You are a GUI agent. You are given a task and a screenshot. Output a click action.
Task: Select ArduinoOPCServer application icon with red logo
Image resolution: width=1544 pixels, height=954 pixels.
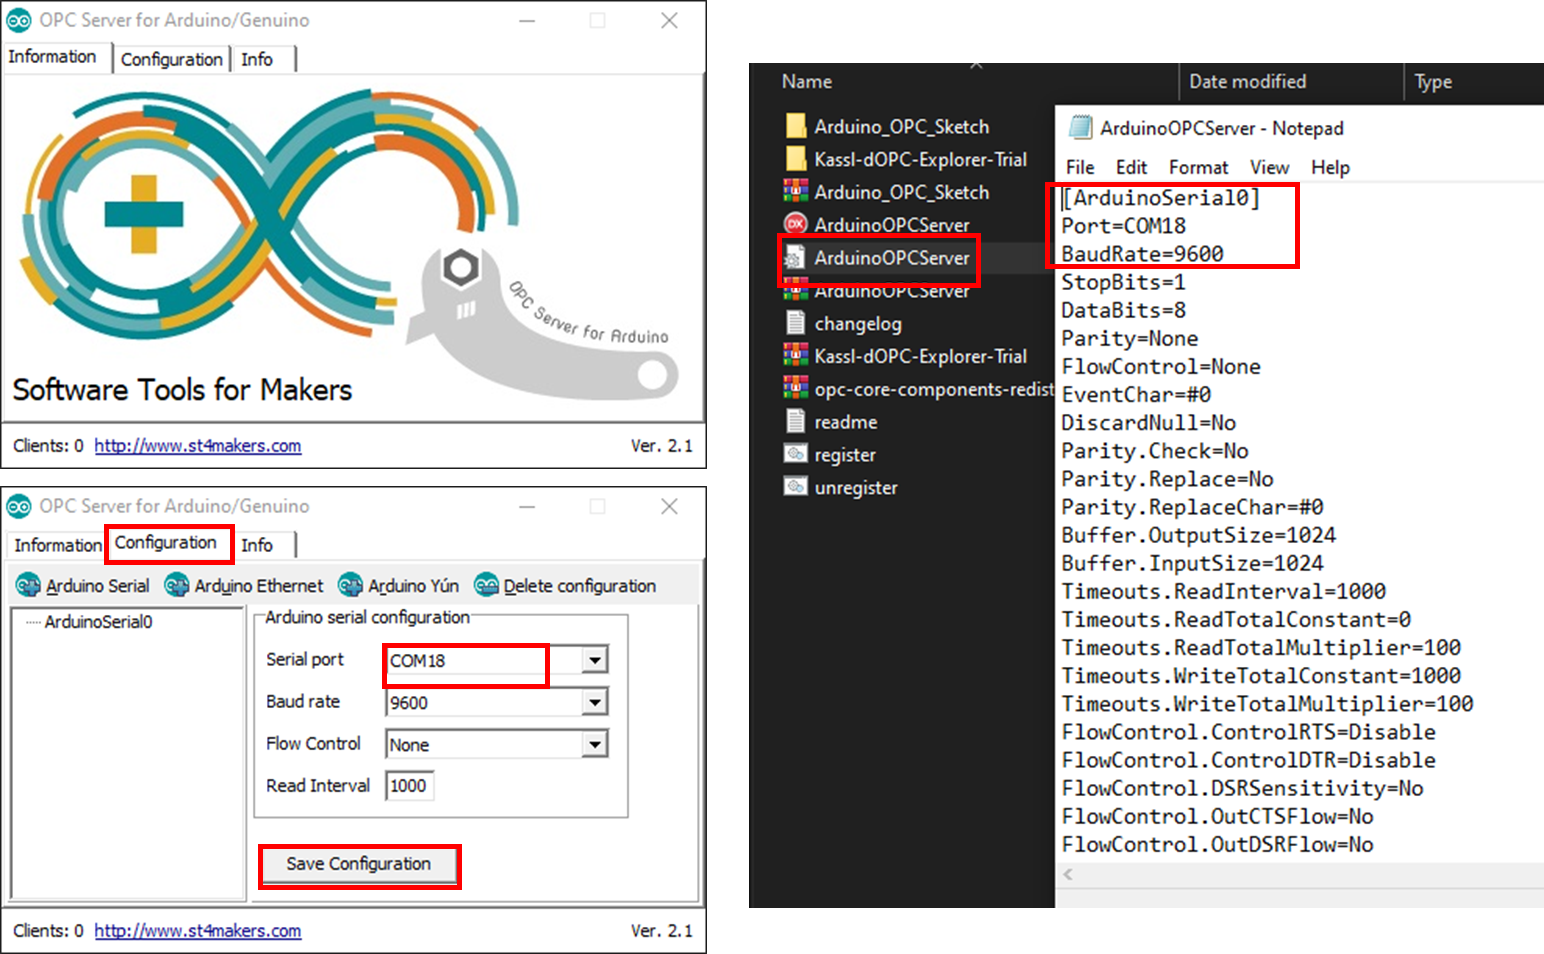point(796,224)
